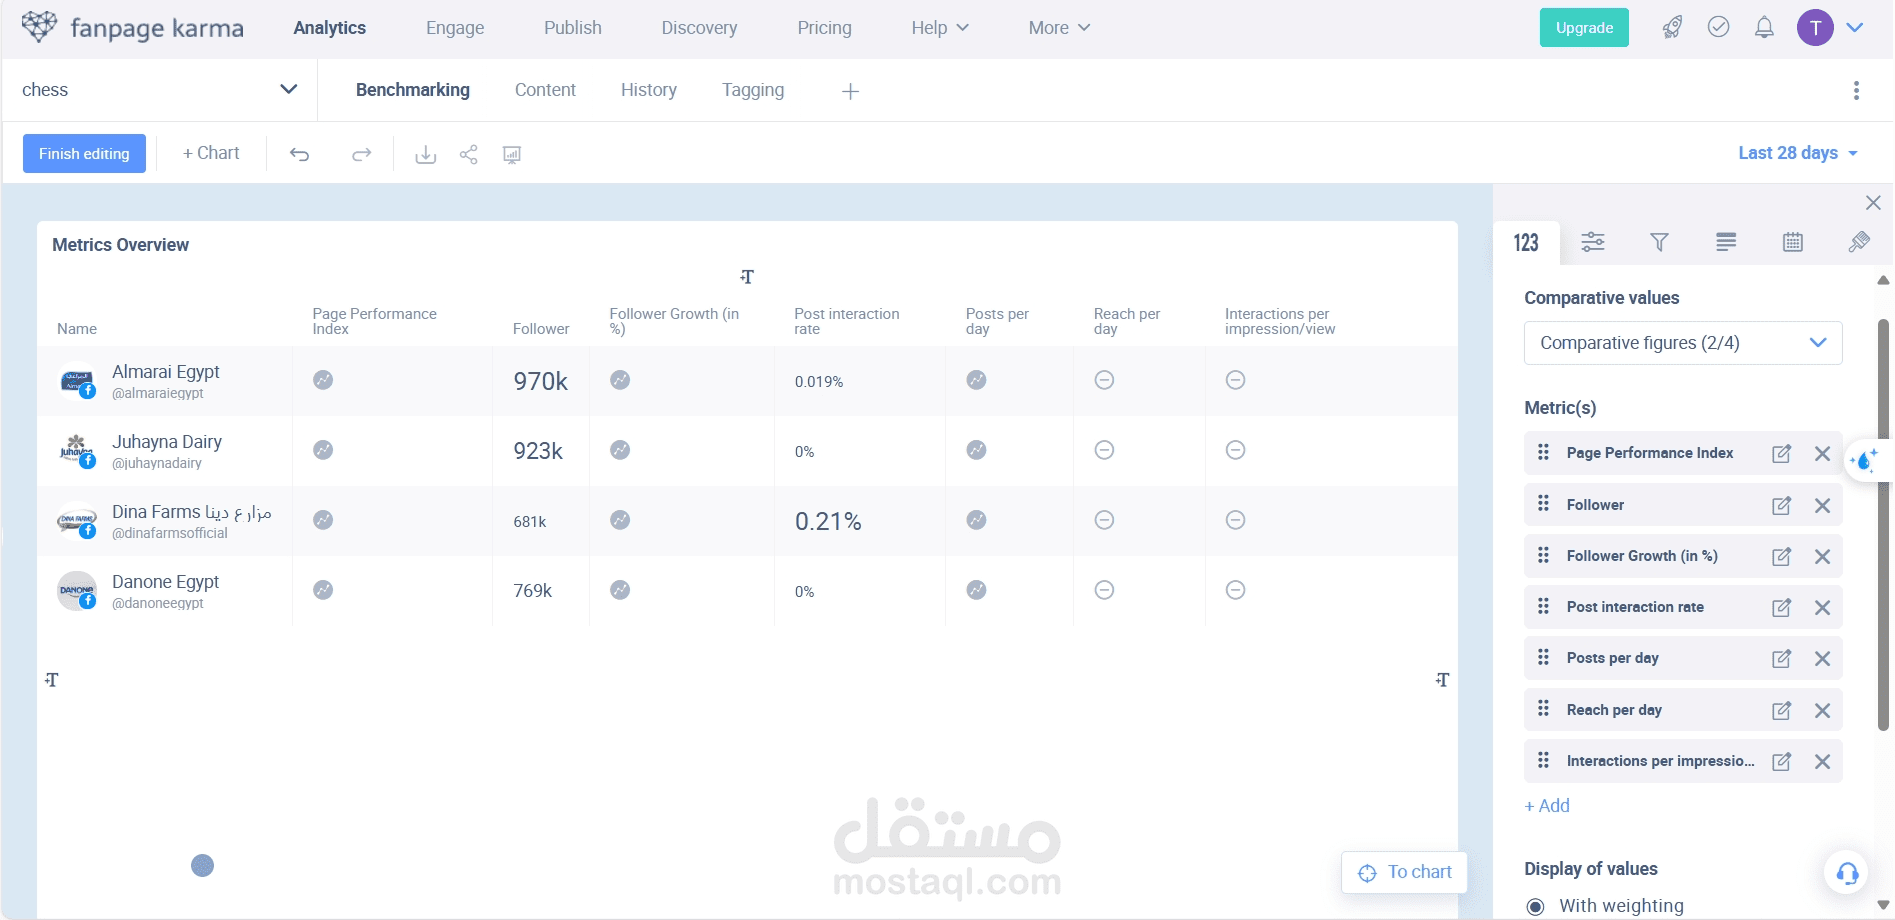Click the drag handle for Follower metric
This screenshot has width=1895, height=920.
1543,503
